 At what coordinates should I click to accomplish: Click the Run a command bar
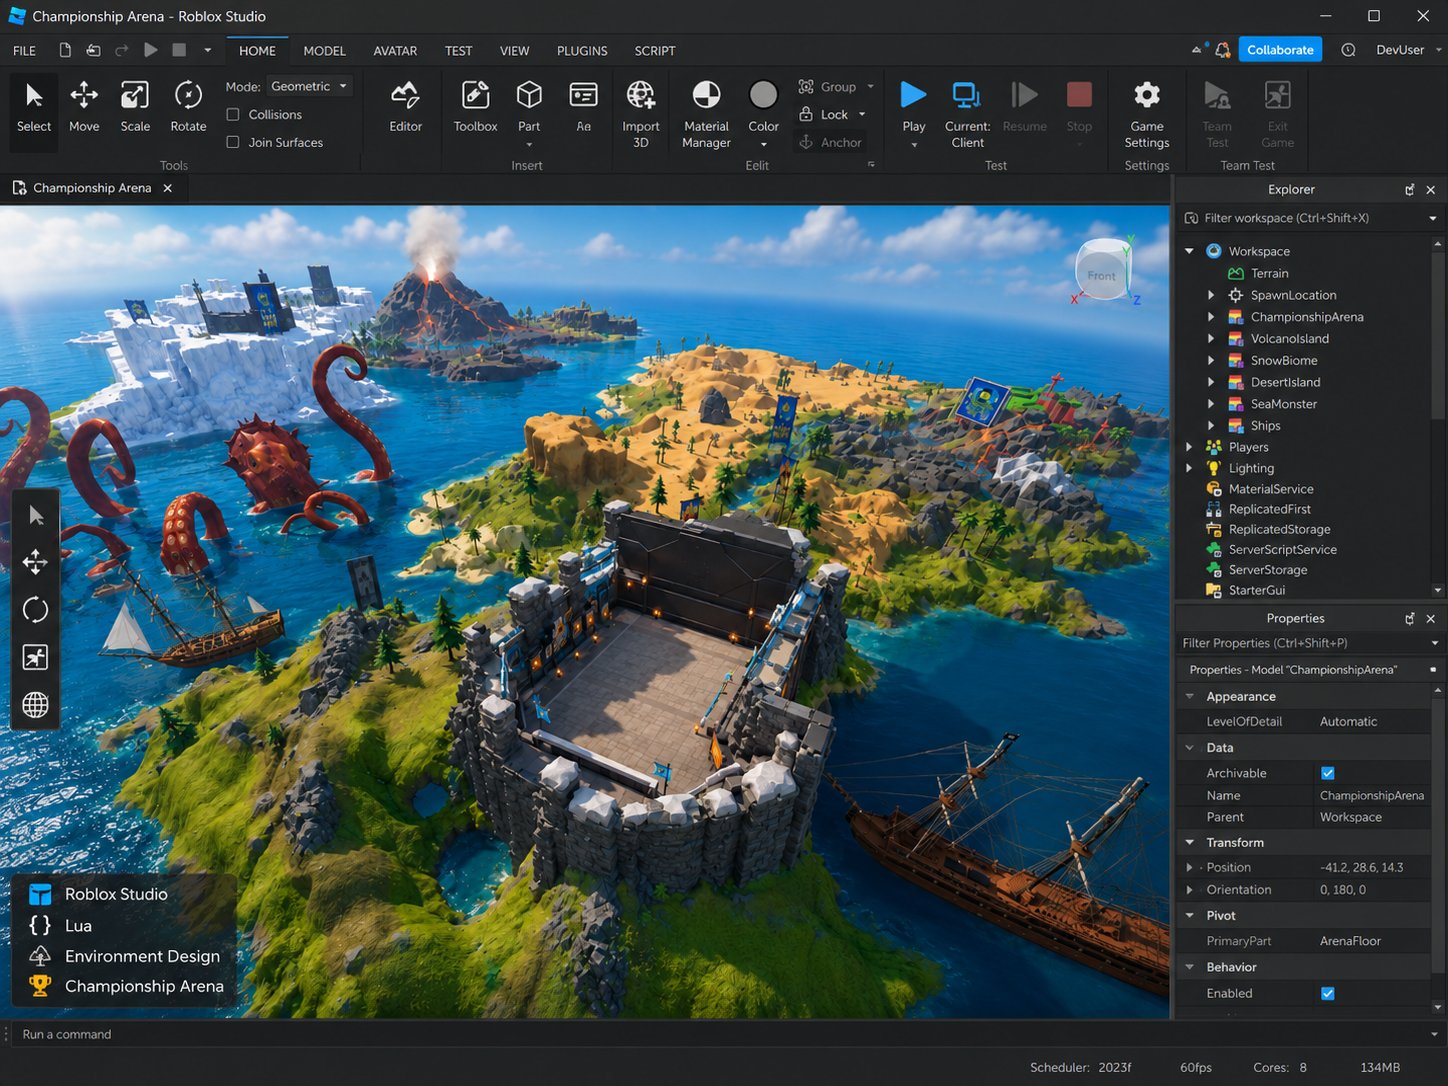720,1034
